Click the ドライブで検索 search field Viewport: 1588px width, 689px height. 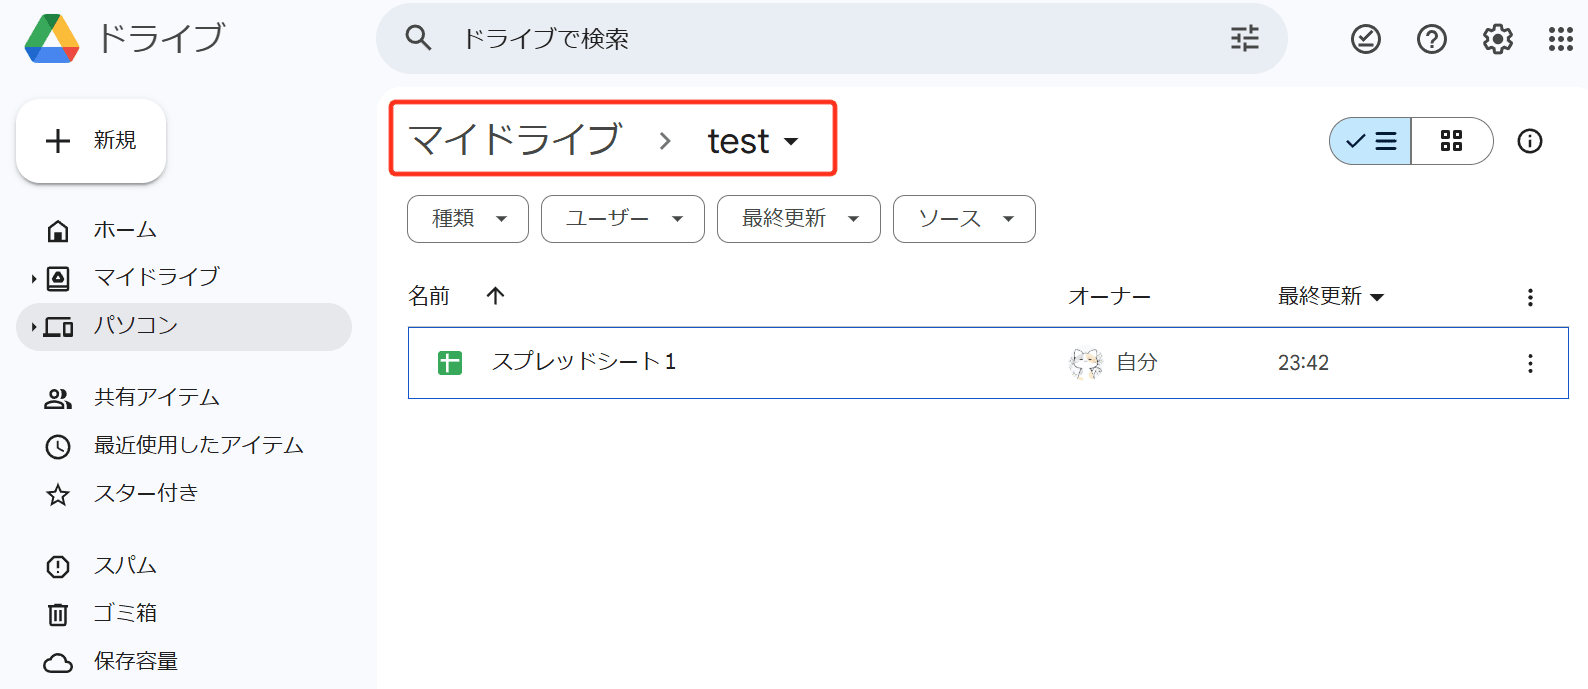coord(832,38)
